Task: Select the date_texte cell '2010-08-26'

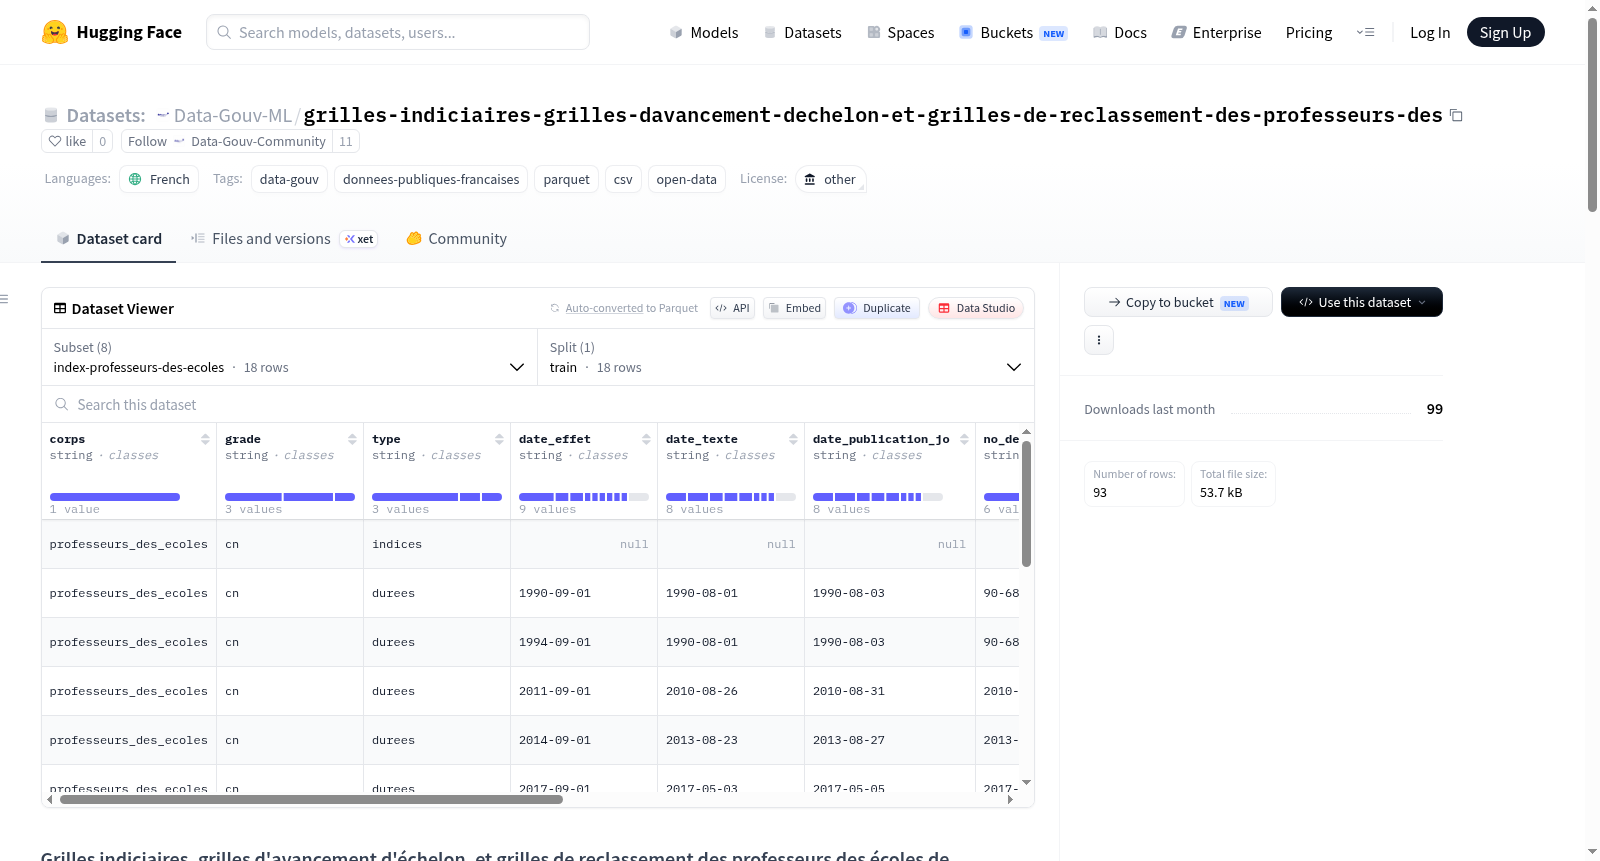Action: pyautogui.click(x=731, y=691)
